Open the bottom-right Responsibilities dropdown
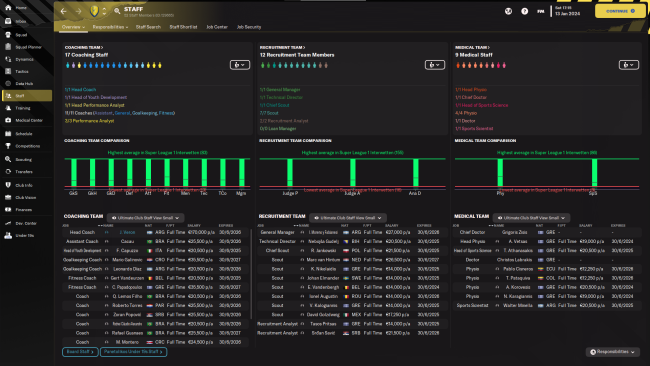Screen dimensions: 650x366 click(x=613, y=352)
